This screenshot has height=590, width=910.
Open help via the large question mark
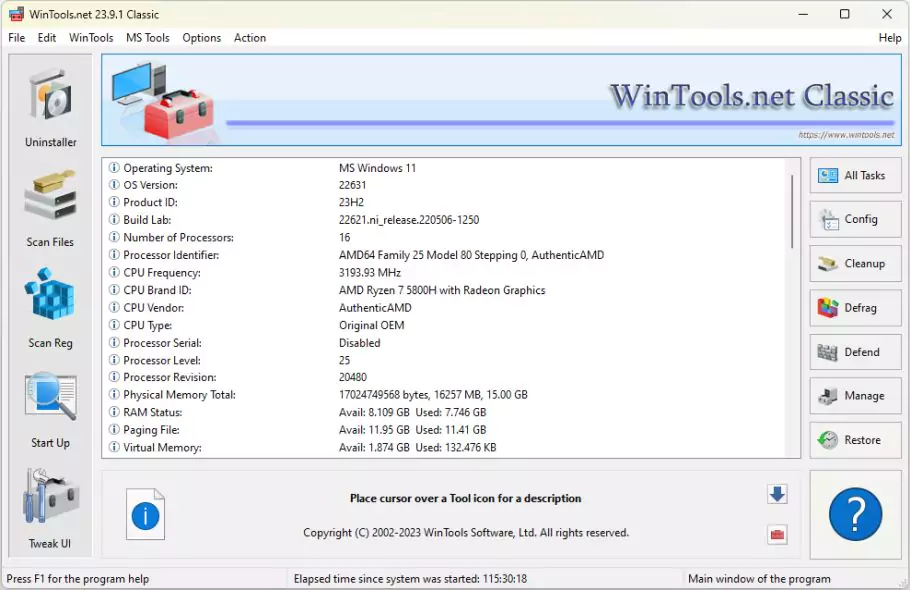coord(855,514)
